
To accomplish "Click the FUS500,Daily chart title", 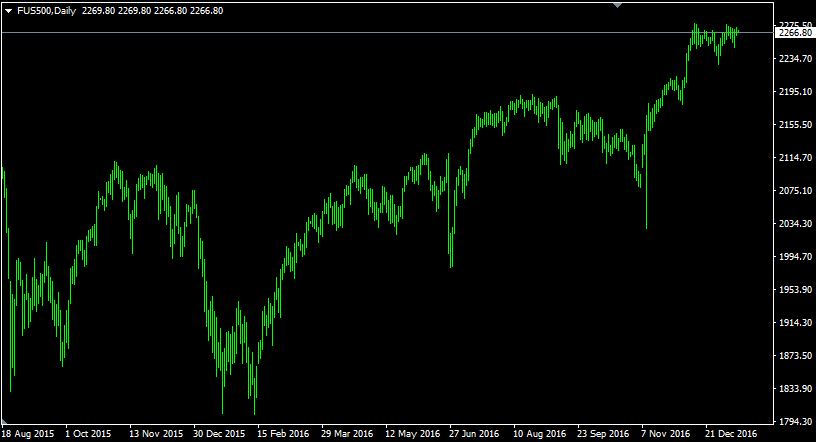I will pyautogui.click(x=46, y=11).
